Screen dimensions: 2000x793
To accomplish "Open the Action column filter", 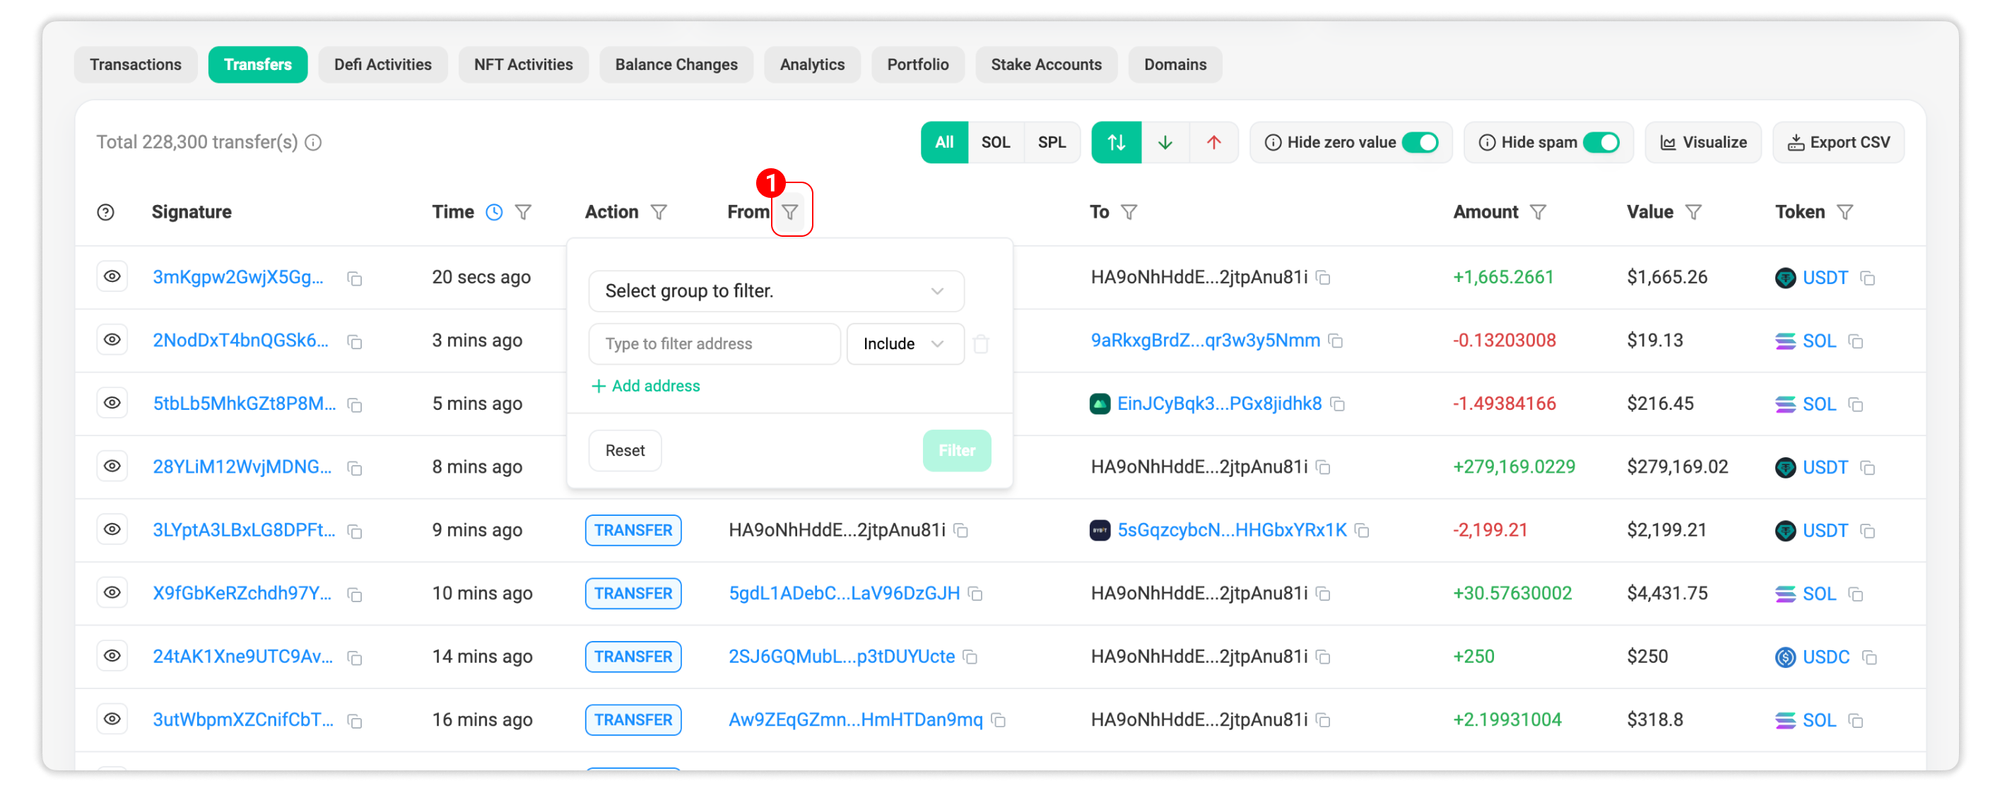I will 659,212.
